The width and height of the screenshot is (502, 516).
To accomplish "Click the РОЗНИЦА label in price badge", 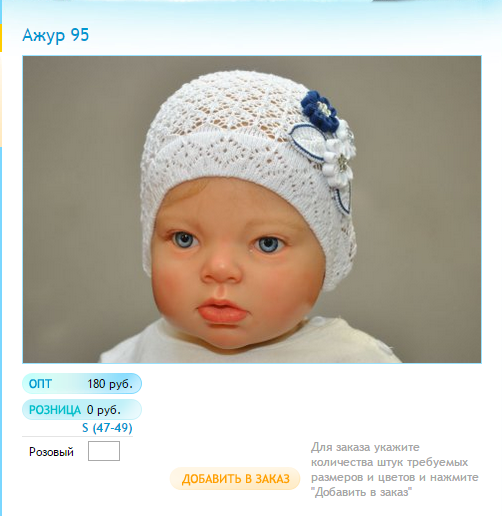I will click(x=55, y=410).
